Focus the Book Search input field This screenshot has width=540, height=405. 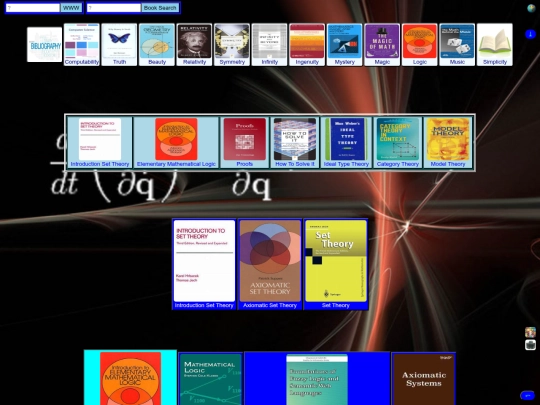114,8
